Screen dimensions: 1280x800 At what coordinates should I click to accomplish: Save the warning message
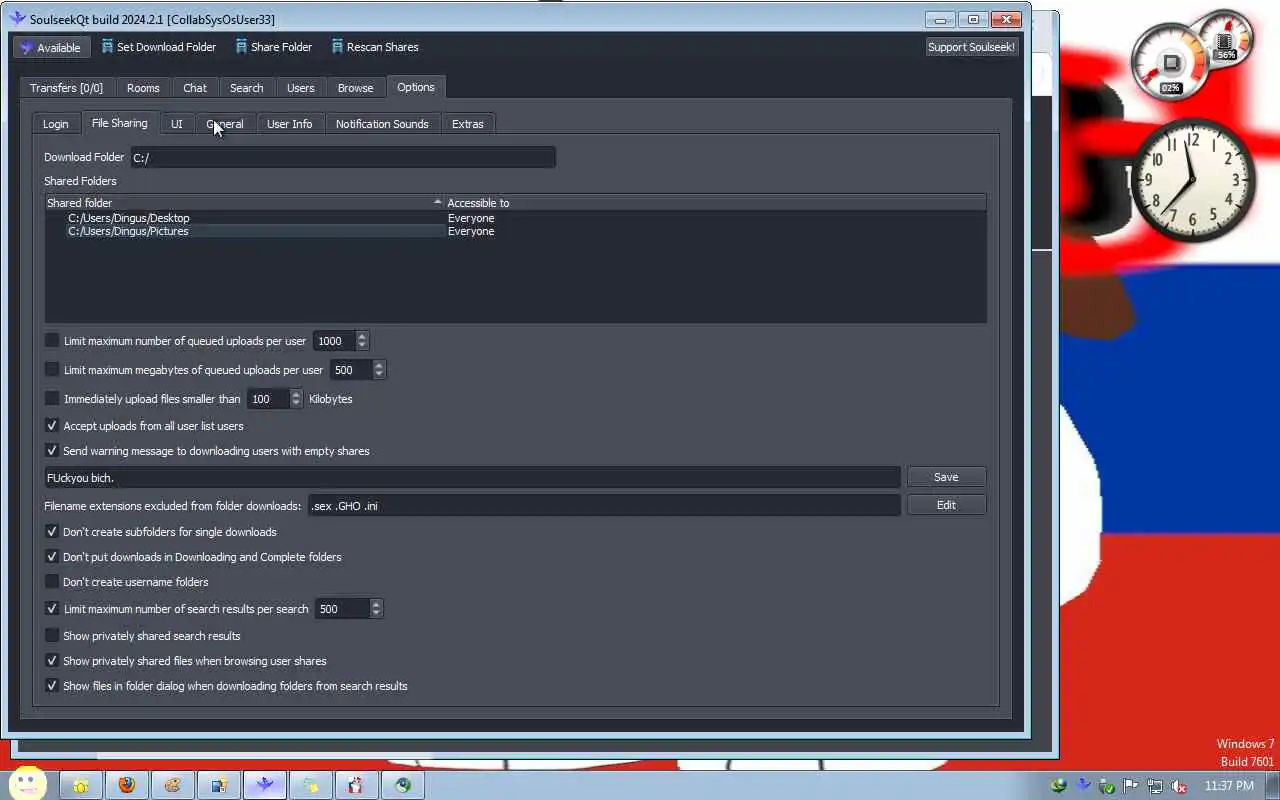(x=946, y=477)
